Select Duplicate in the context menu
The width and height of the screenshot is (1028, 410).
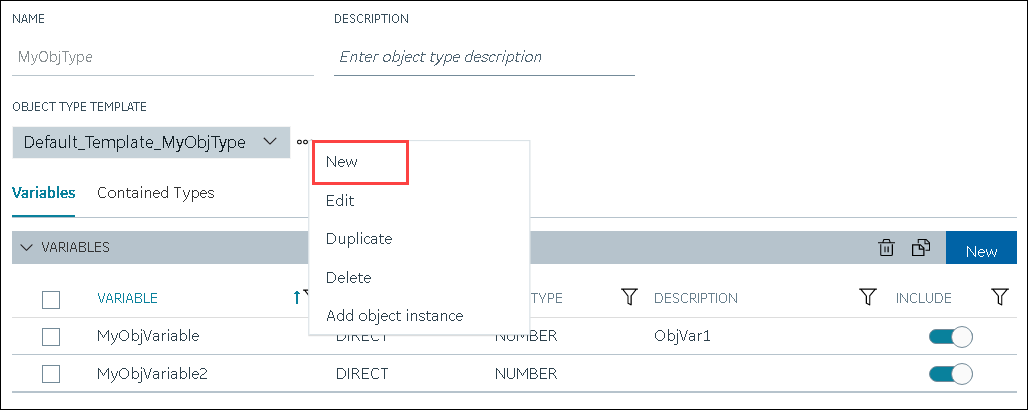click(x=359, y=239)
